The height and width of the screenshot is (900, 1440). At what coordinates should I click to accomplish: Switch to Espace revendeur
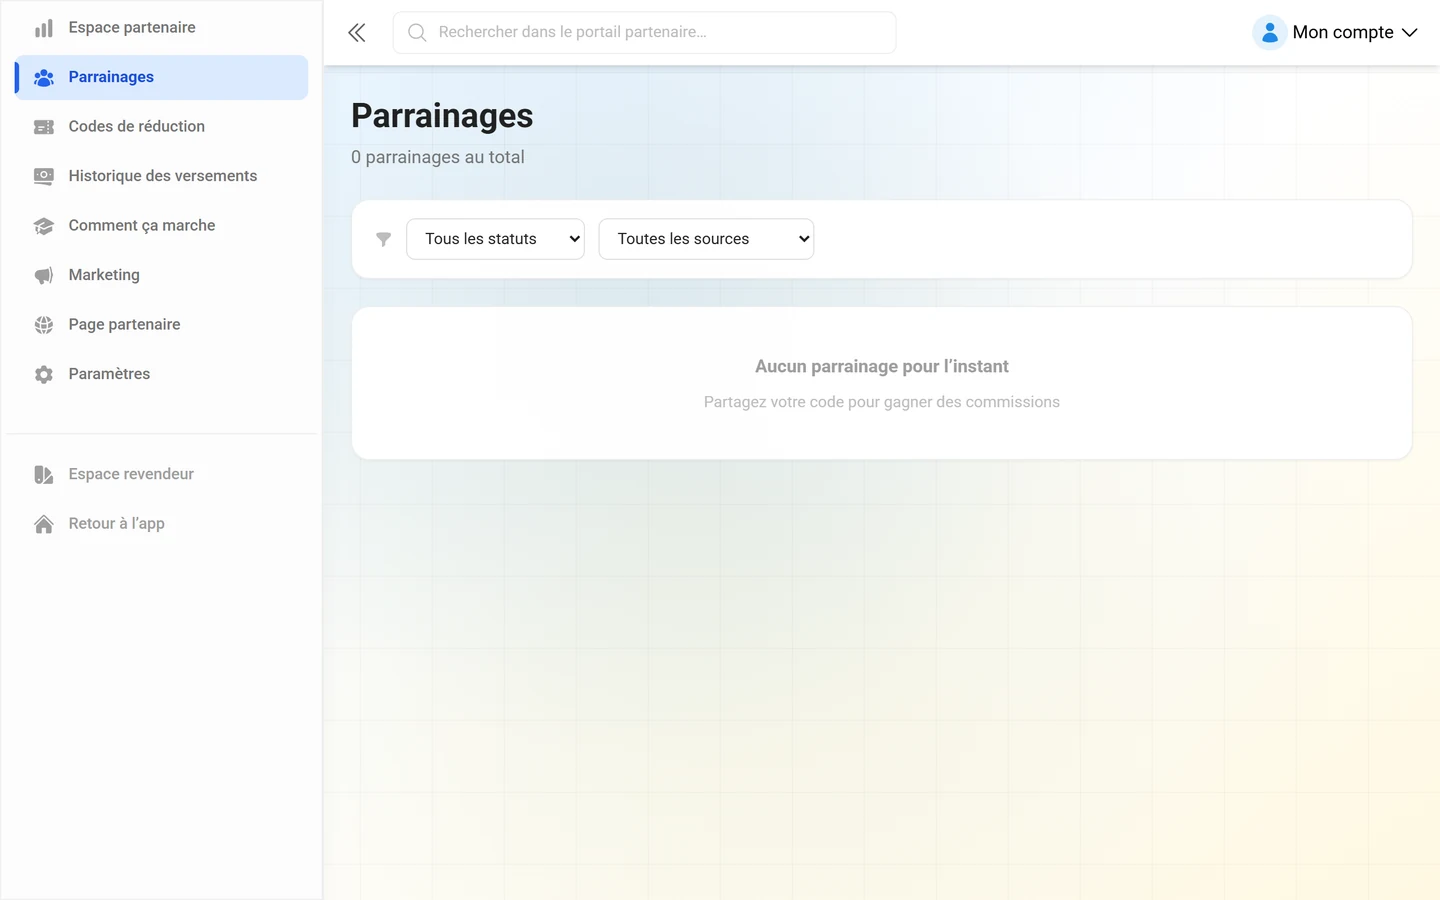coord(161,474)
